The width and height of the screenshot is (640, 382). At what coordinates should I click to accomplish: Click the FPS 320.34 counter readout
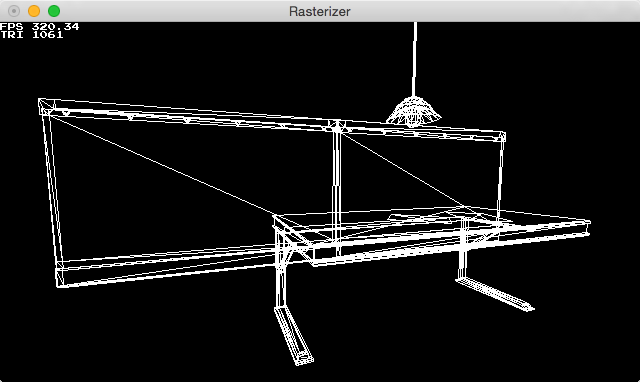coord(40,27)
